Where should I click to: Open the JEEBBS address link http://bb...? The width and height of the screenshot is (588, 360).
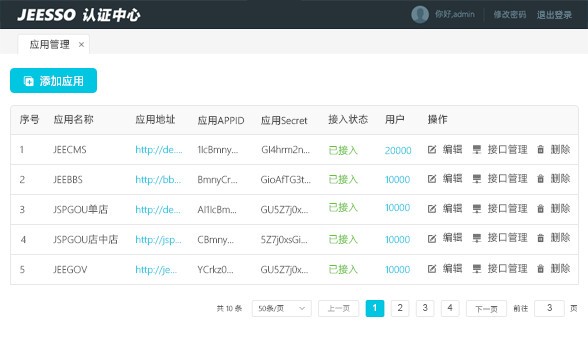158,179
